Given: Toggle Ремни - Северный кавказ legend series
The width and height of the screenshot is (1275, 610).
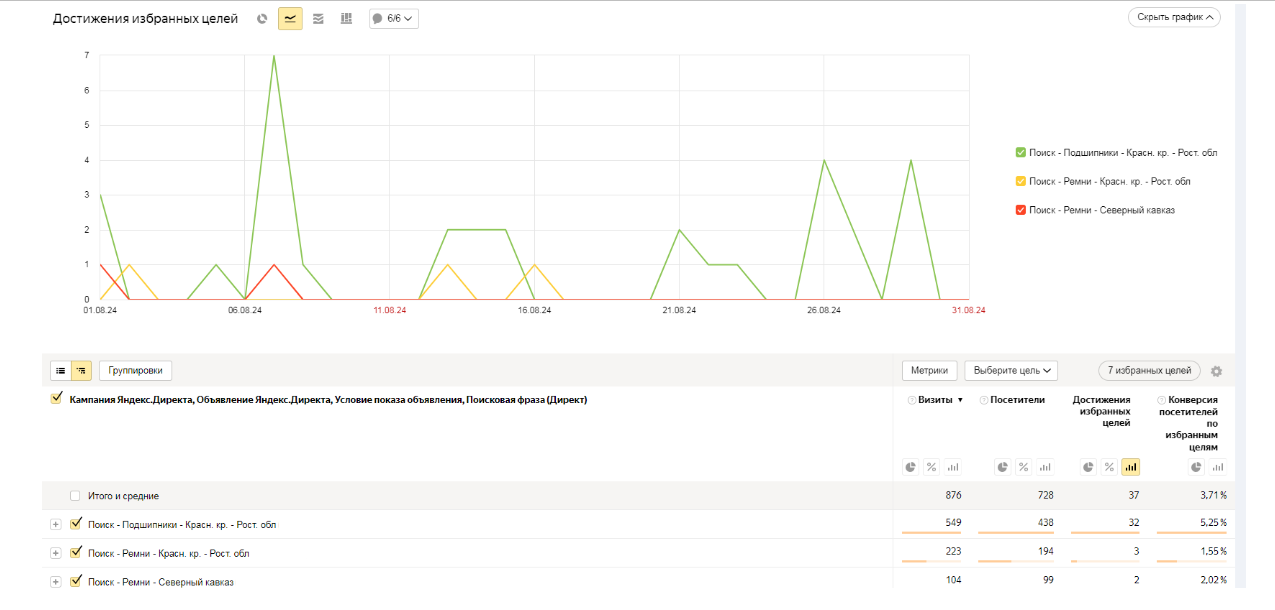Looking at the screenshot, I should point(1021,210).
